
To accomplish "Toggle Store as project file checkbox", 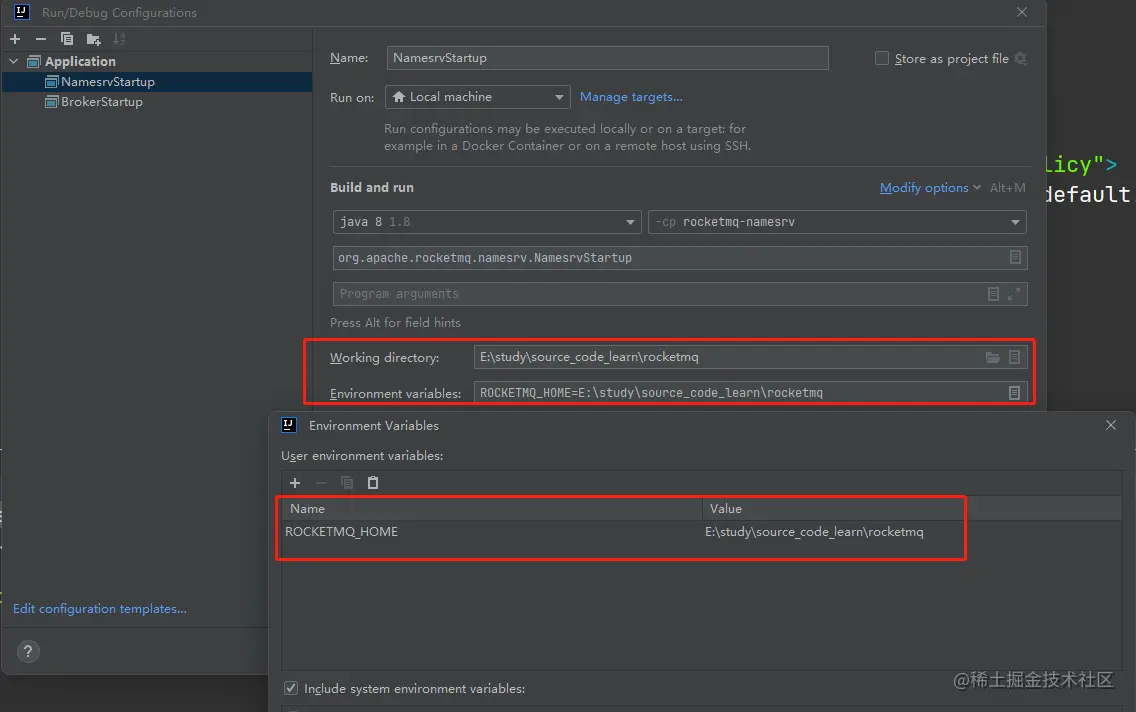I will point(882,58).
